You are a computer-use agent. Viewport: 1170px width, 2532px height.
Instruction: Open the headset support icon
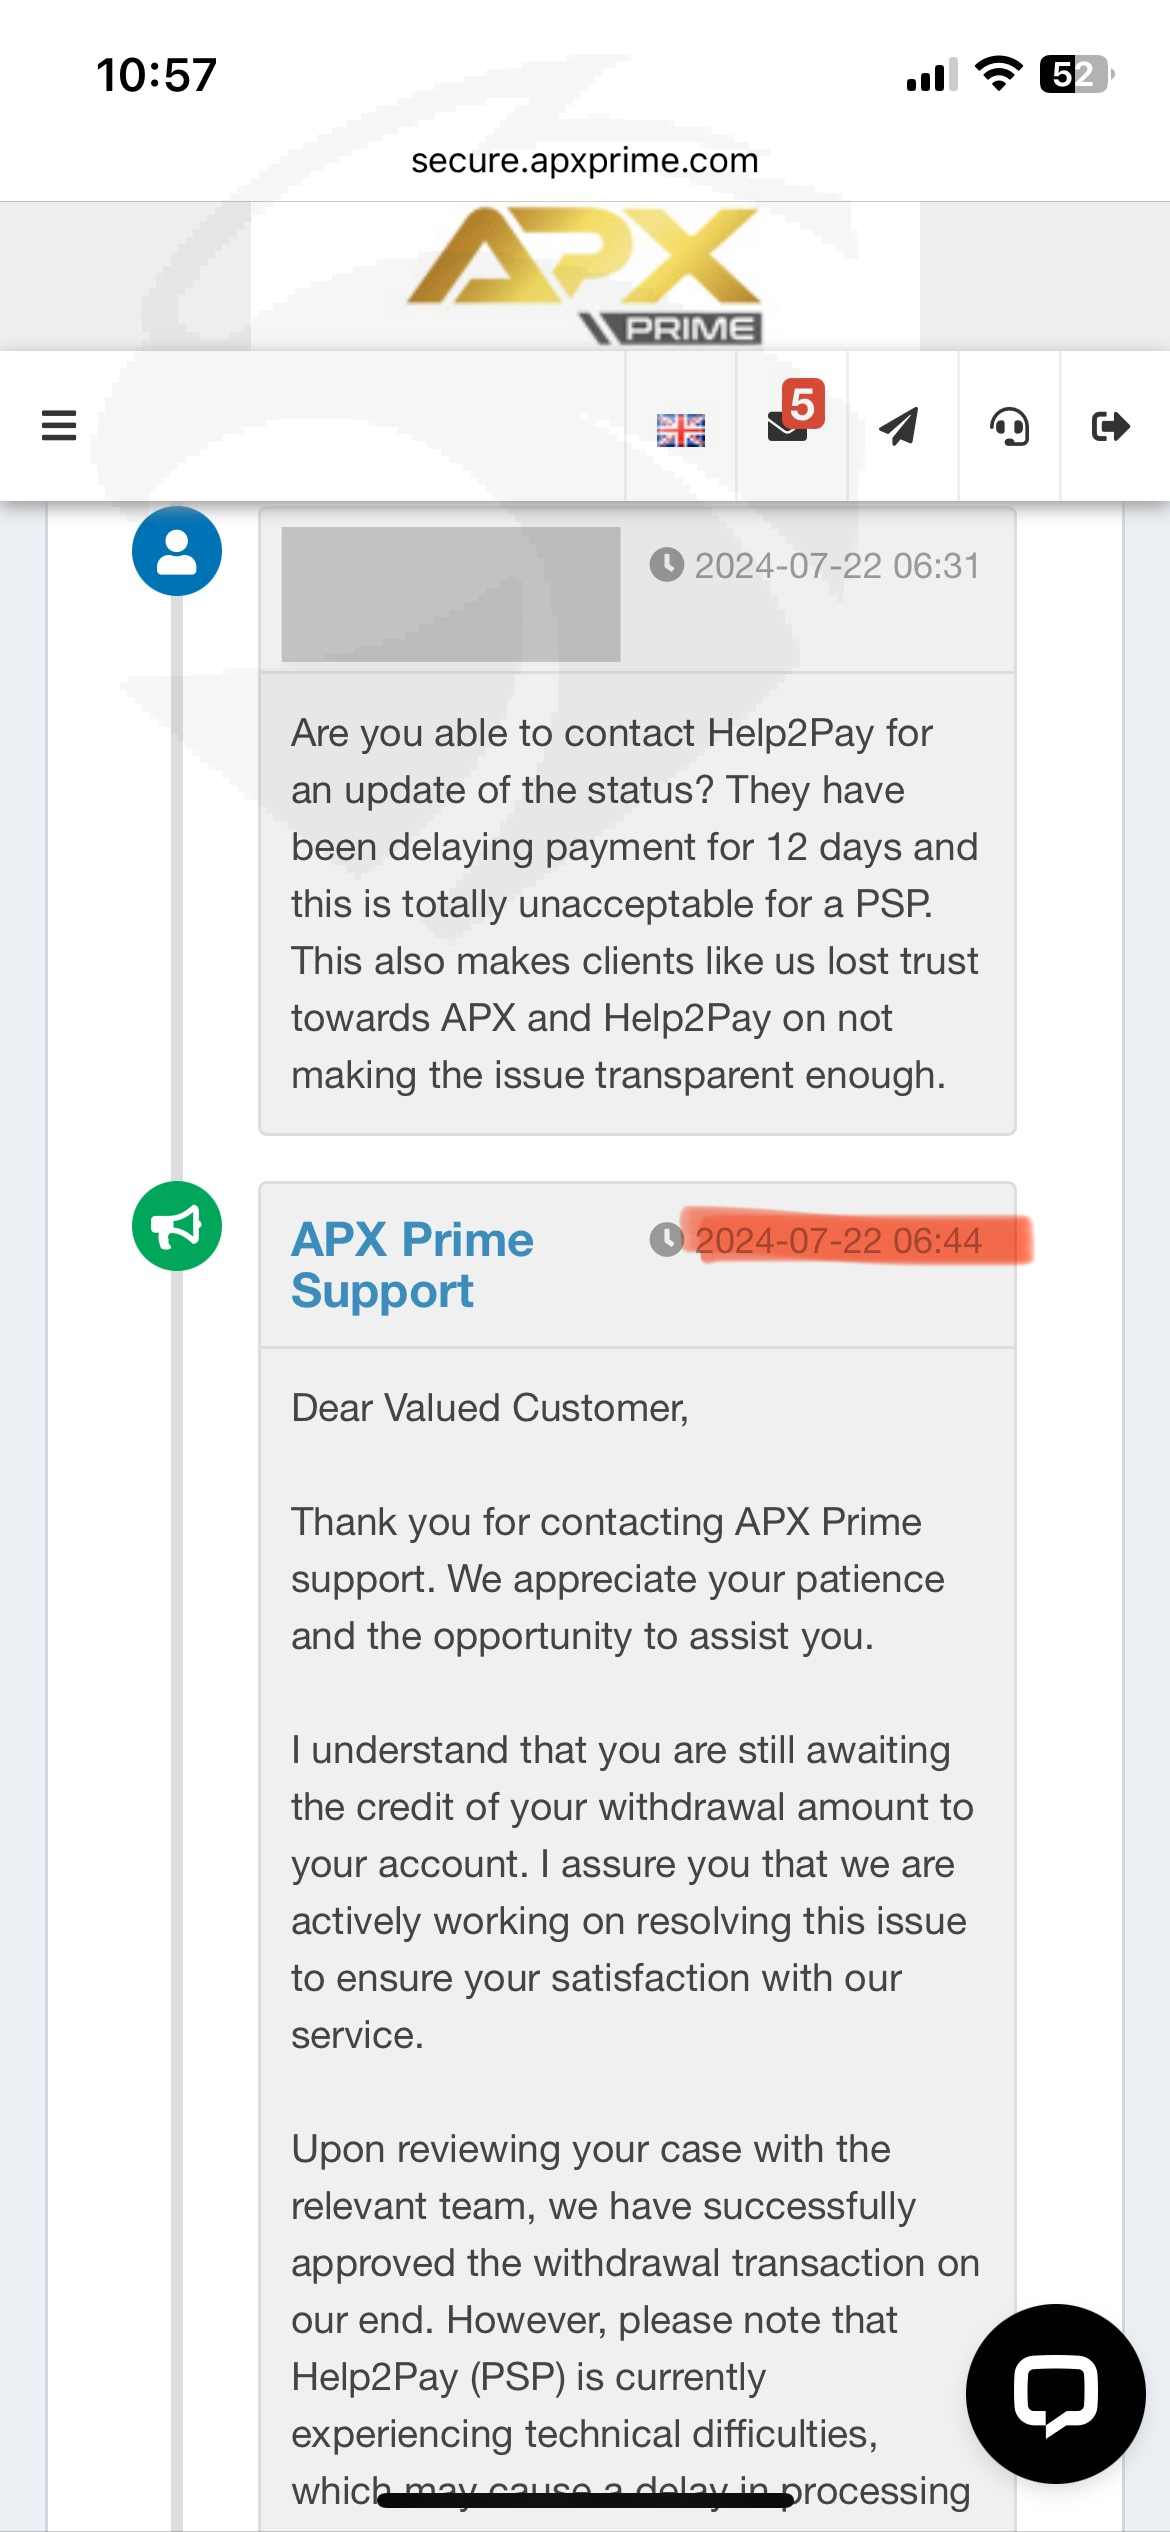point(1009,427)
